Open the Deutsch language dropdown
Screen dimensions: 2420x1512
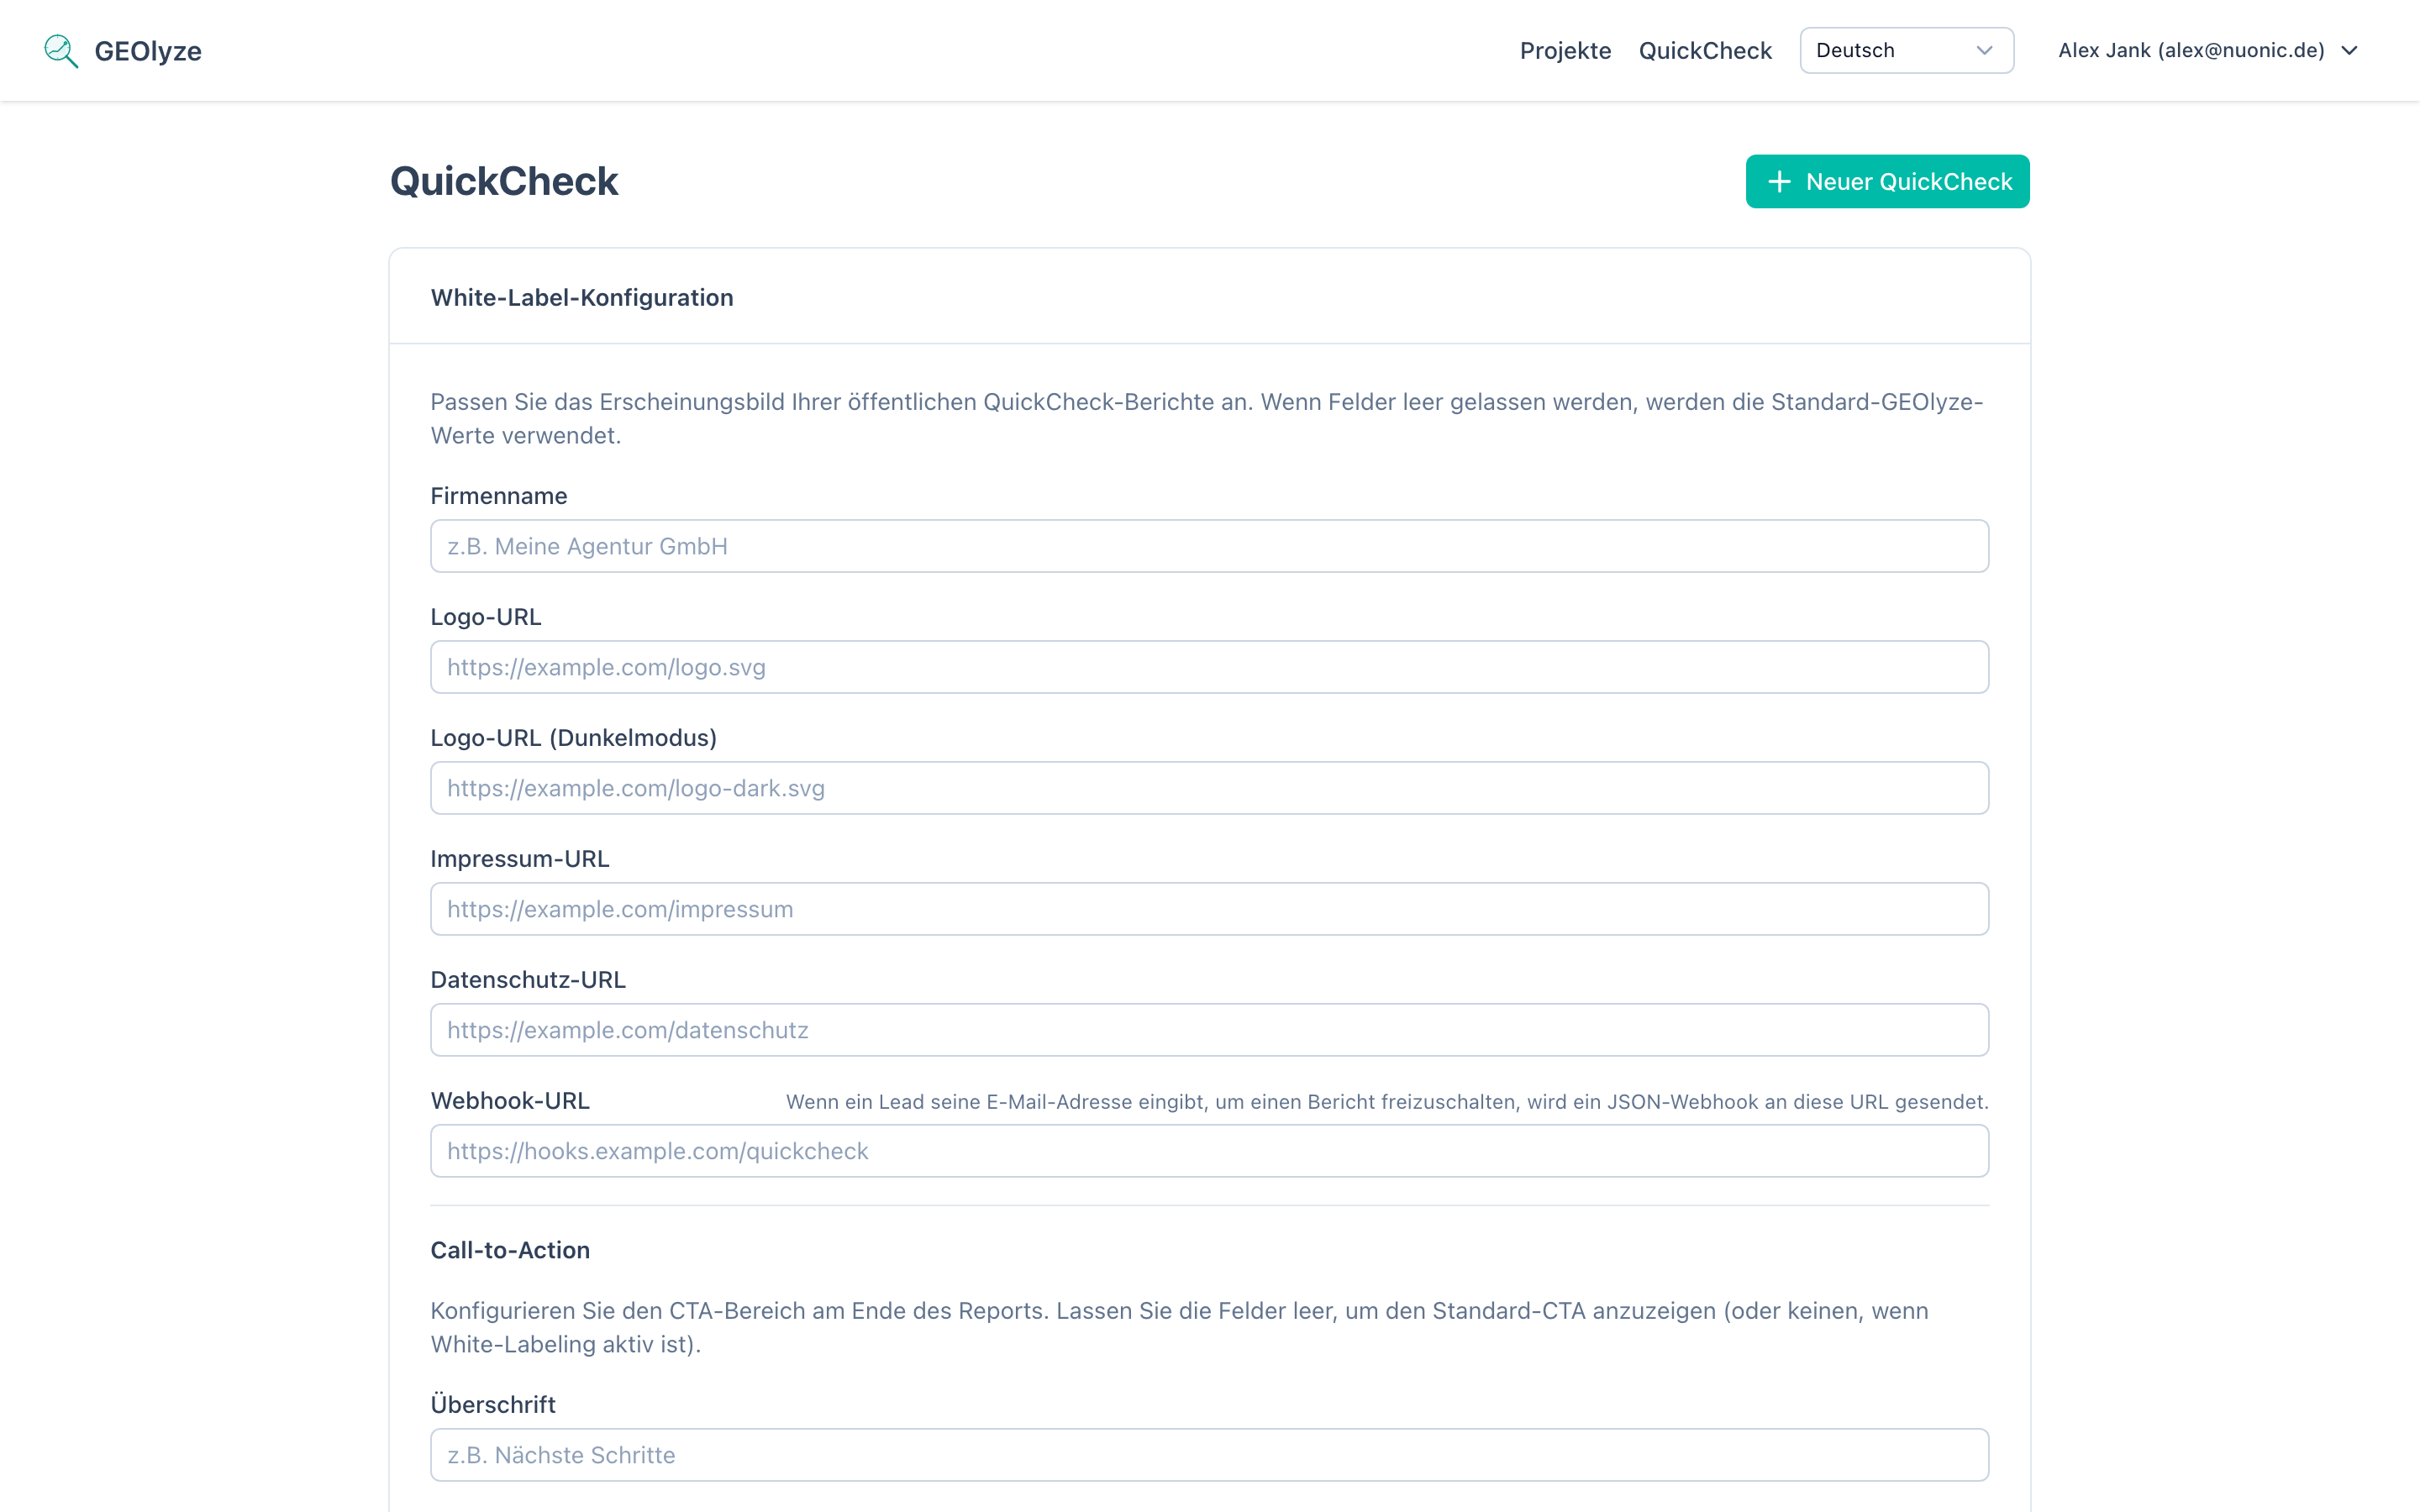click(1905, 50)
